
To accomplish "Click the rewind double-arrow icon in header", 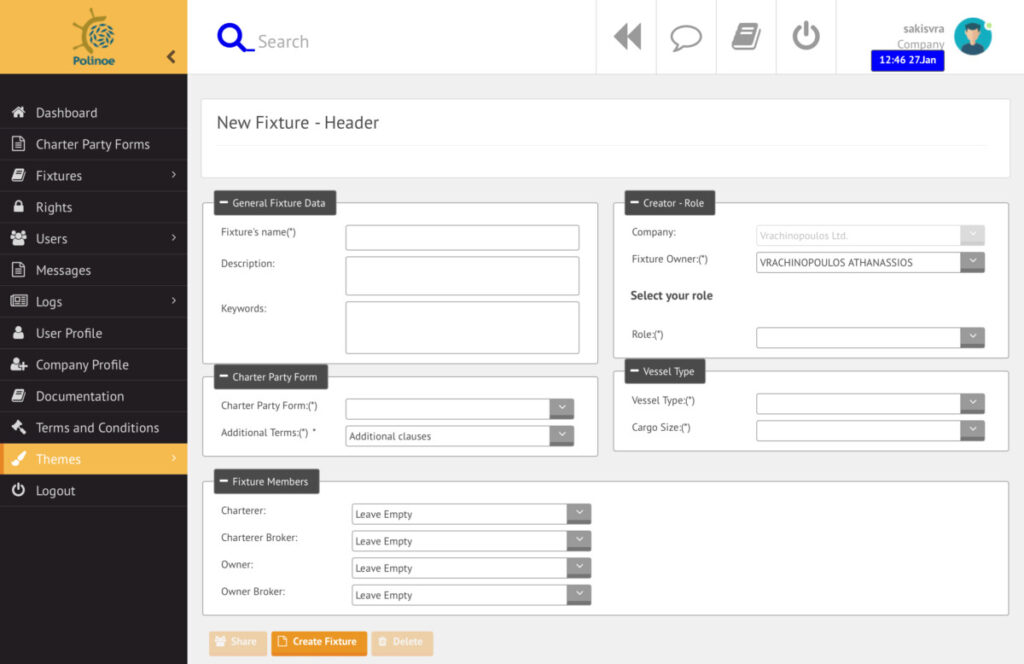I will [x=627, y=37].
